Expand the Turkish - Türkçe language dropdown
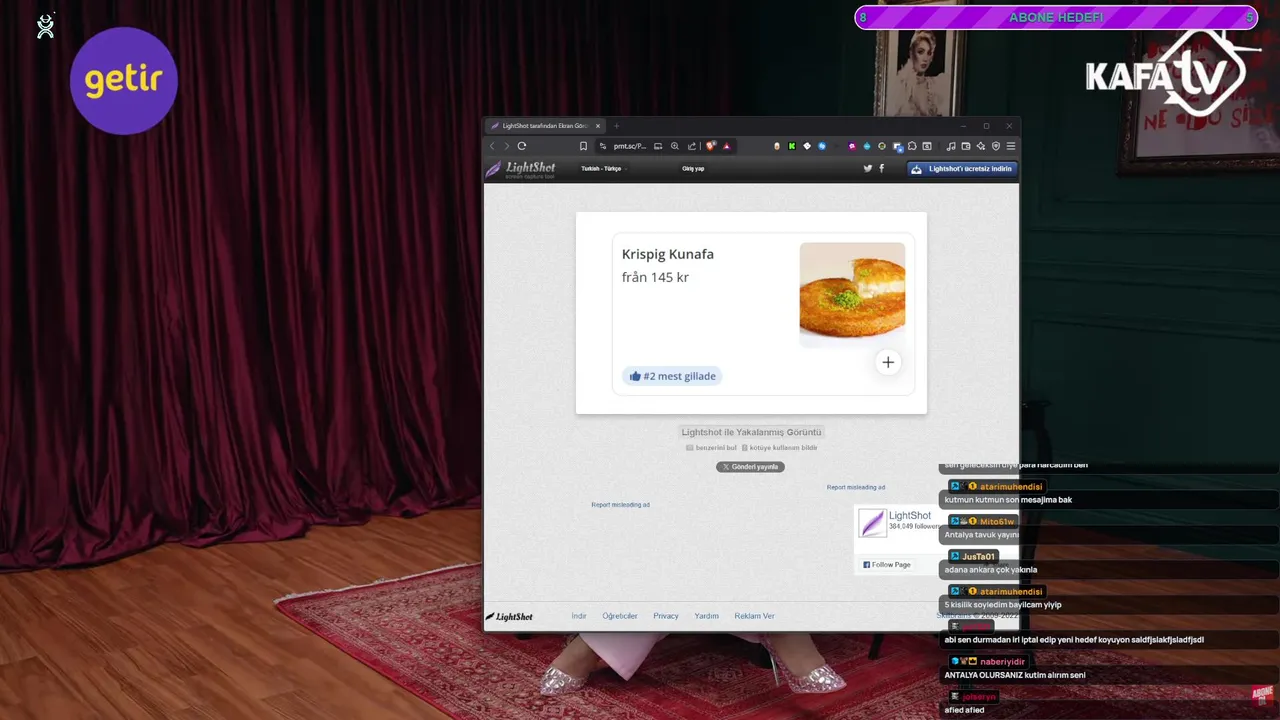This screenshot has height=720, width=1280. [x=602, y=169]
